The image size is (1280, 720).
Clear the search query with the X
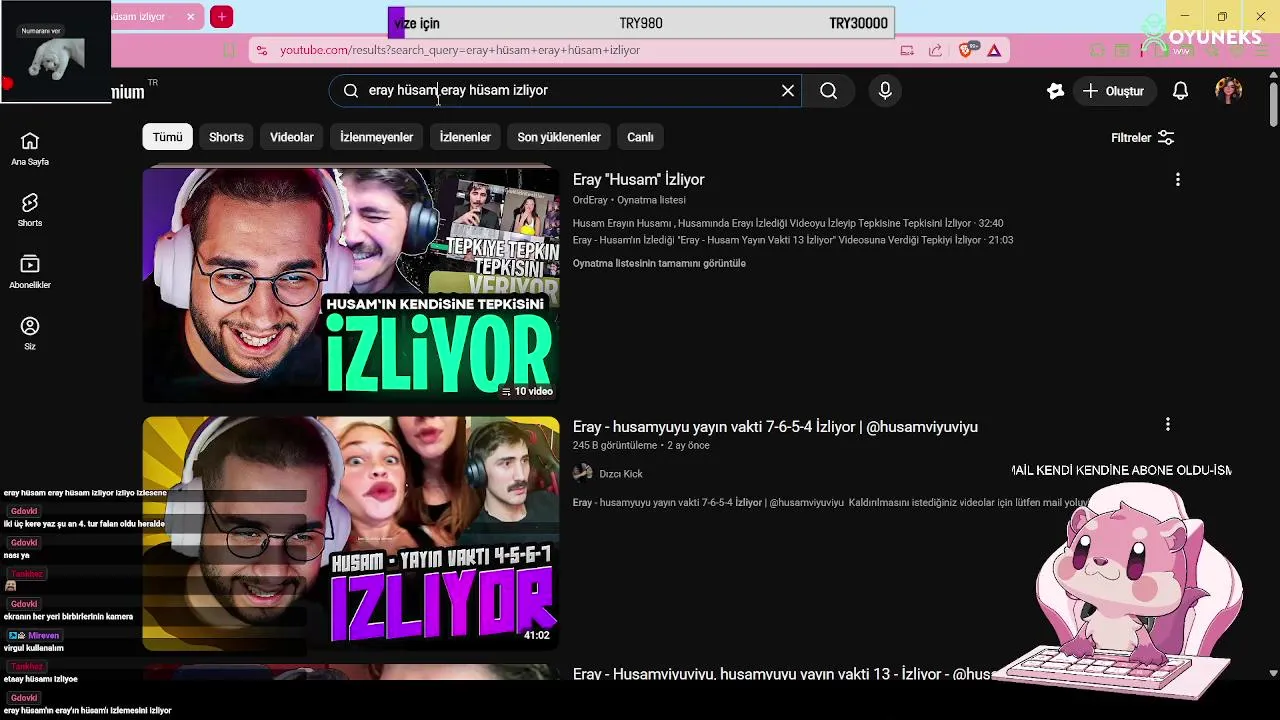pos(788,91)
